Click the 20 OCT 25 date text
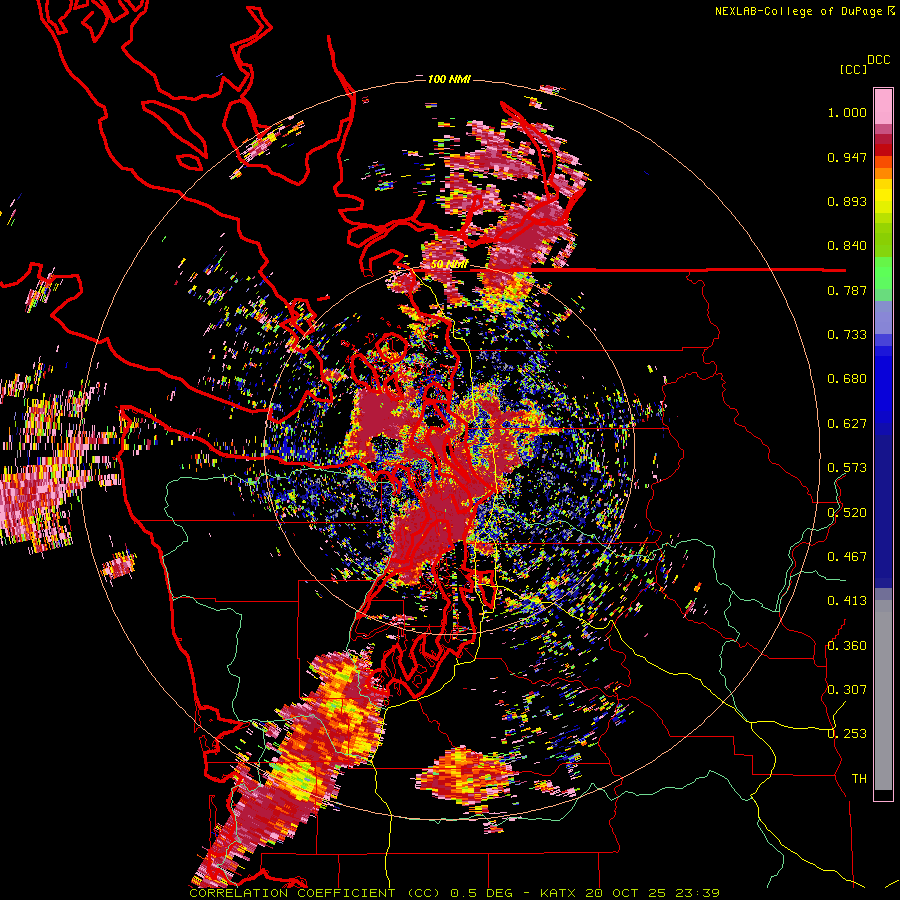This screenshot has height=900, width=900. (626, 893)
